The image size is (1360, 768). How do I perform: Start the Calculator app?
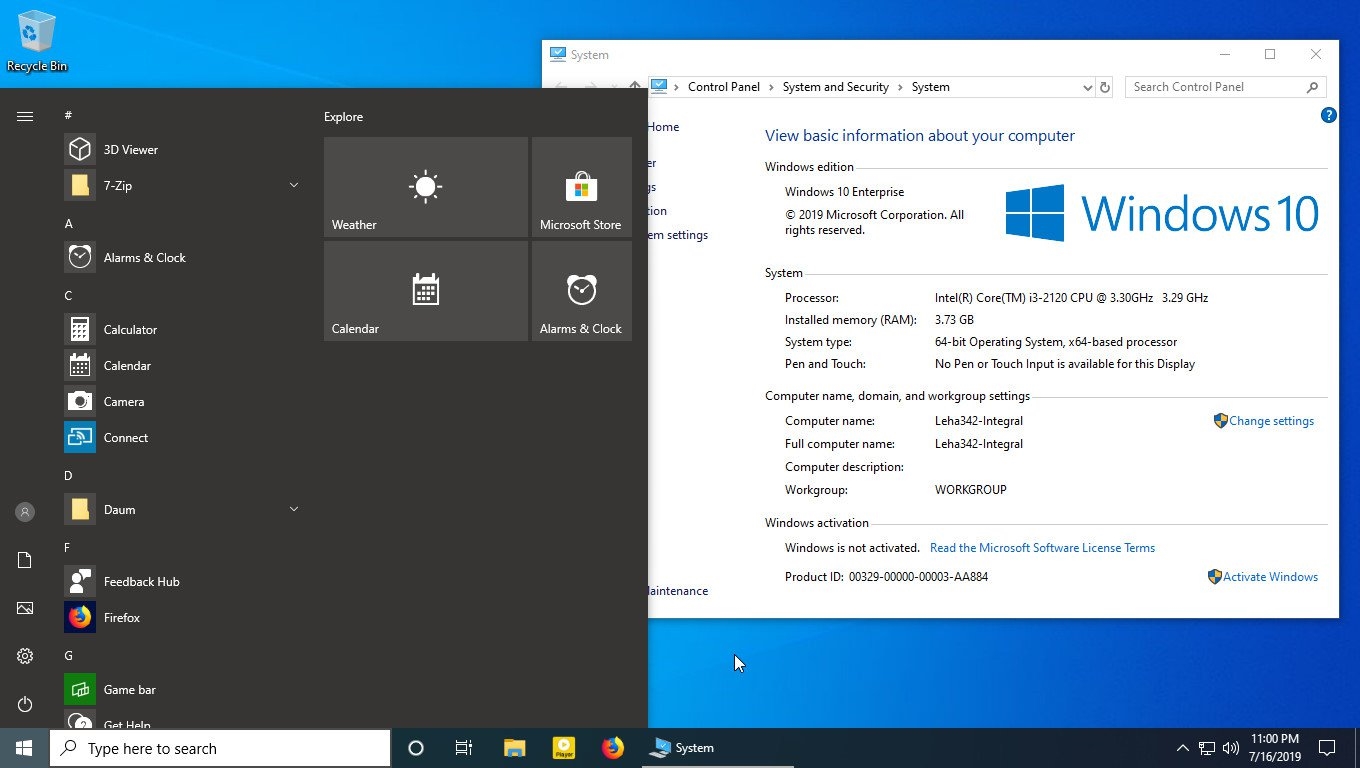coord(182,330)
